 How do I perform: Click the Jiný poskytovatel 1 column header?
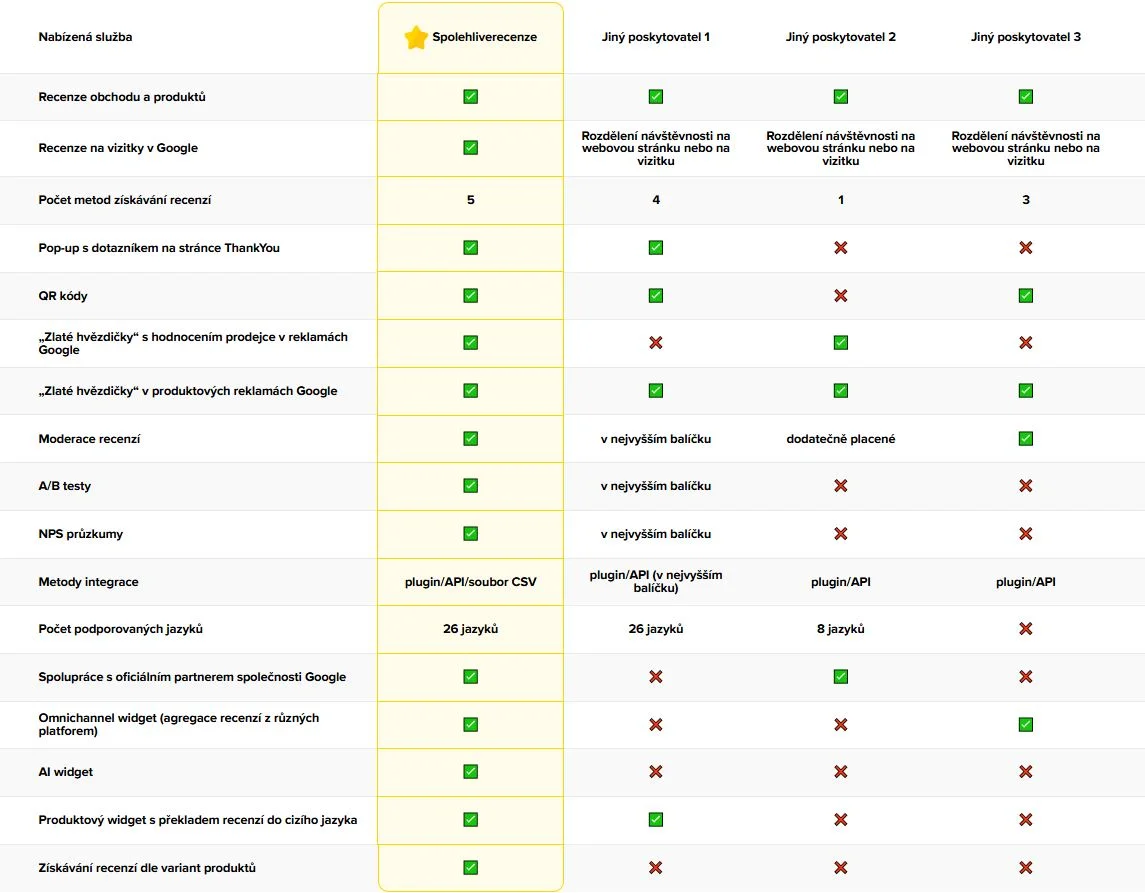coord(656,38)
